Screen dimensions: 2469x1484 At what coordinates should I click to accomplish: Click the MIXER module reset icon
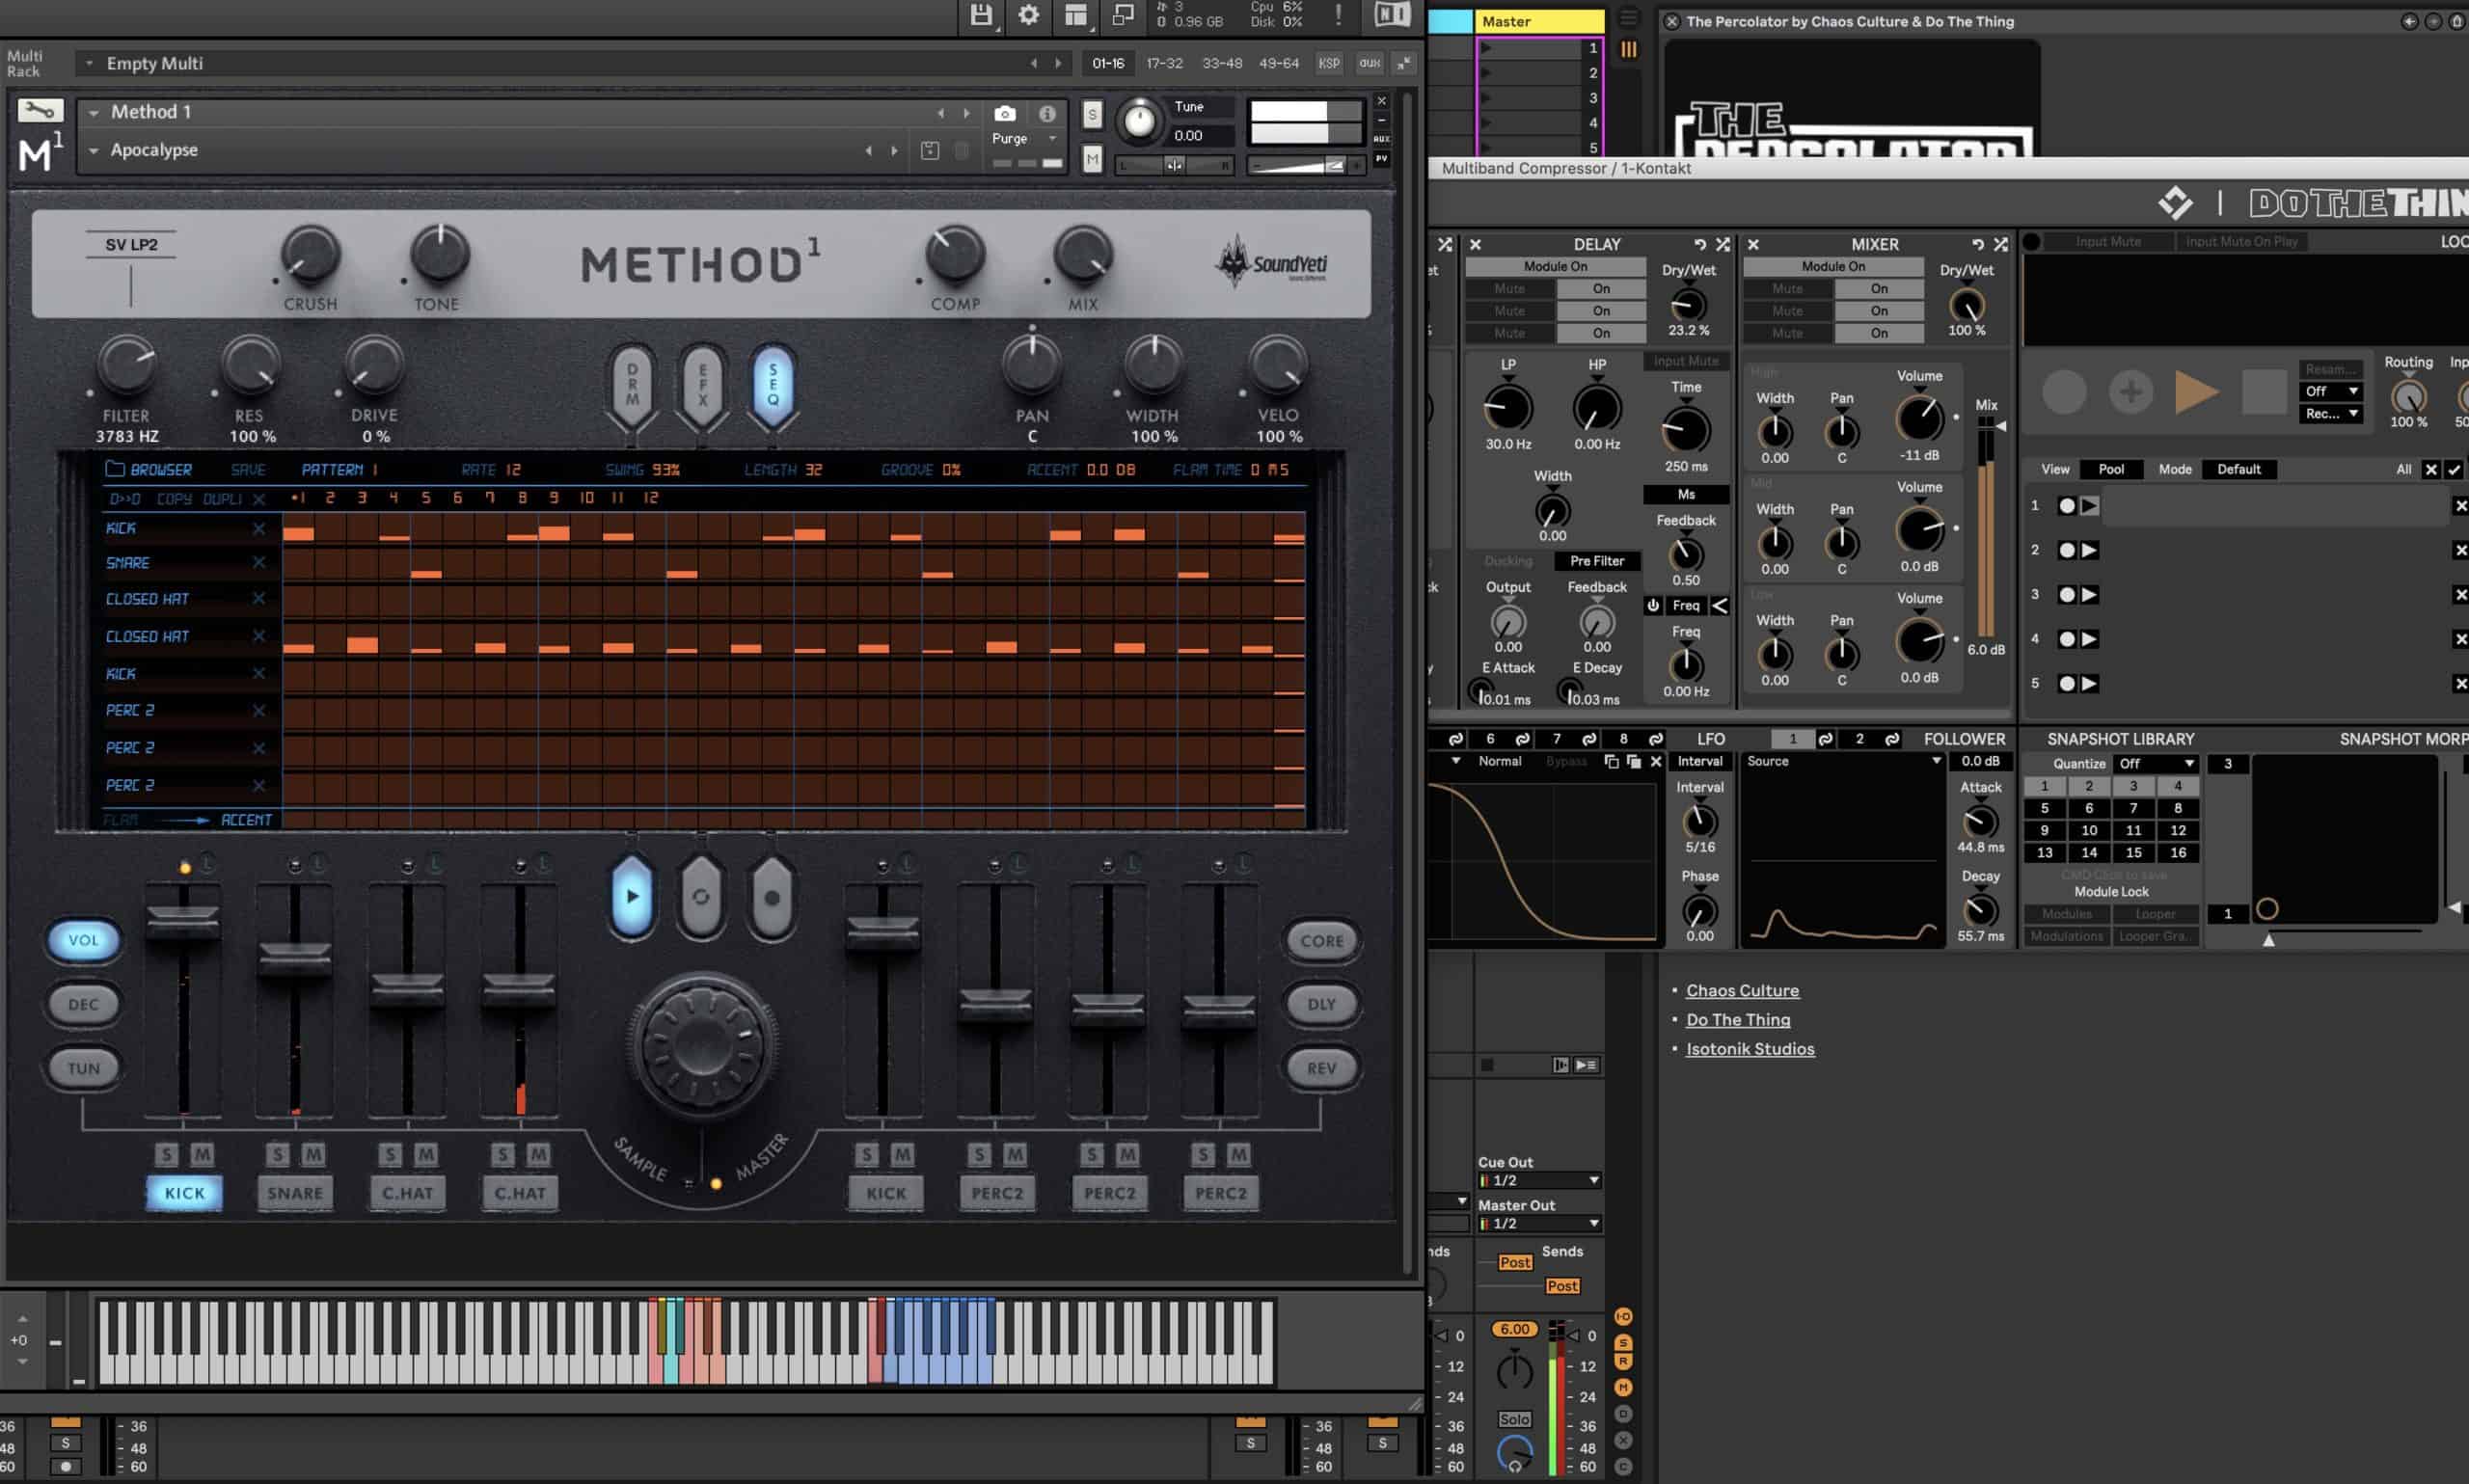click(x=1978, y=244)
